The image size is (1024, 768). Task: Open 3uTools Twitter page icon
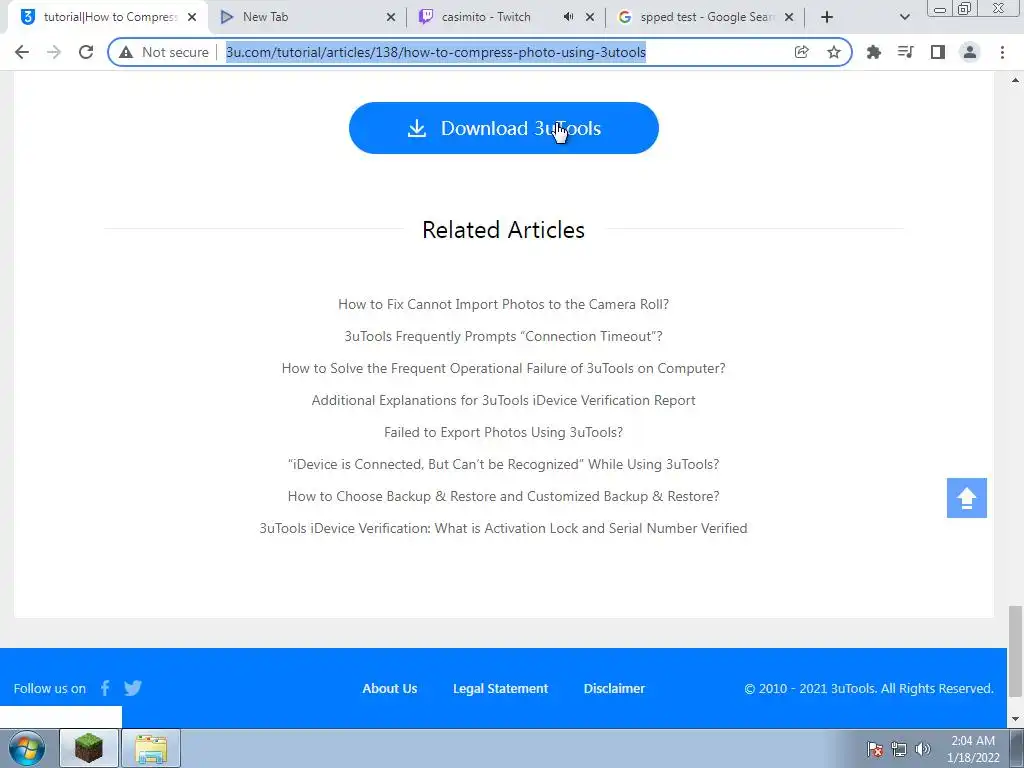point(133,688)
